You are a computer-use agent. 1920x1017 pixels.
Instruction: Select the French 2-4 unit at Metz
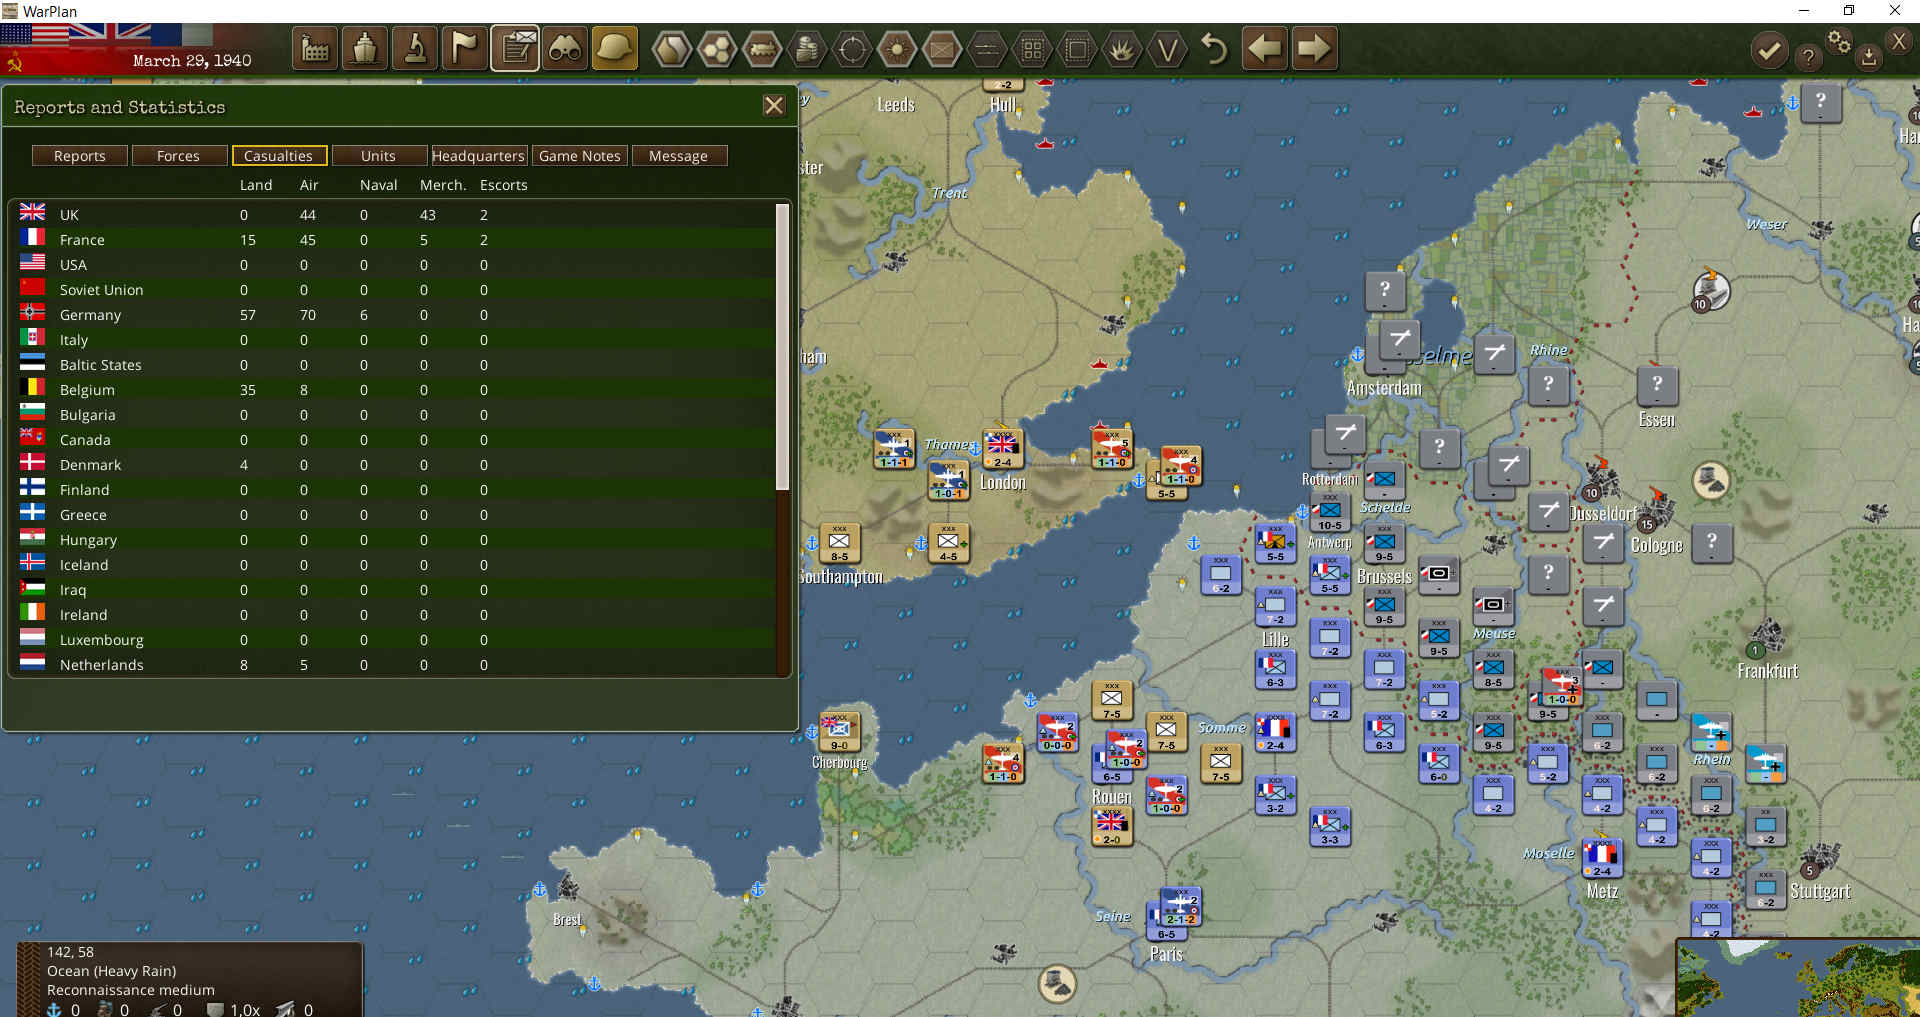pyautogui.click(x=1601, y=857)
